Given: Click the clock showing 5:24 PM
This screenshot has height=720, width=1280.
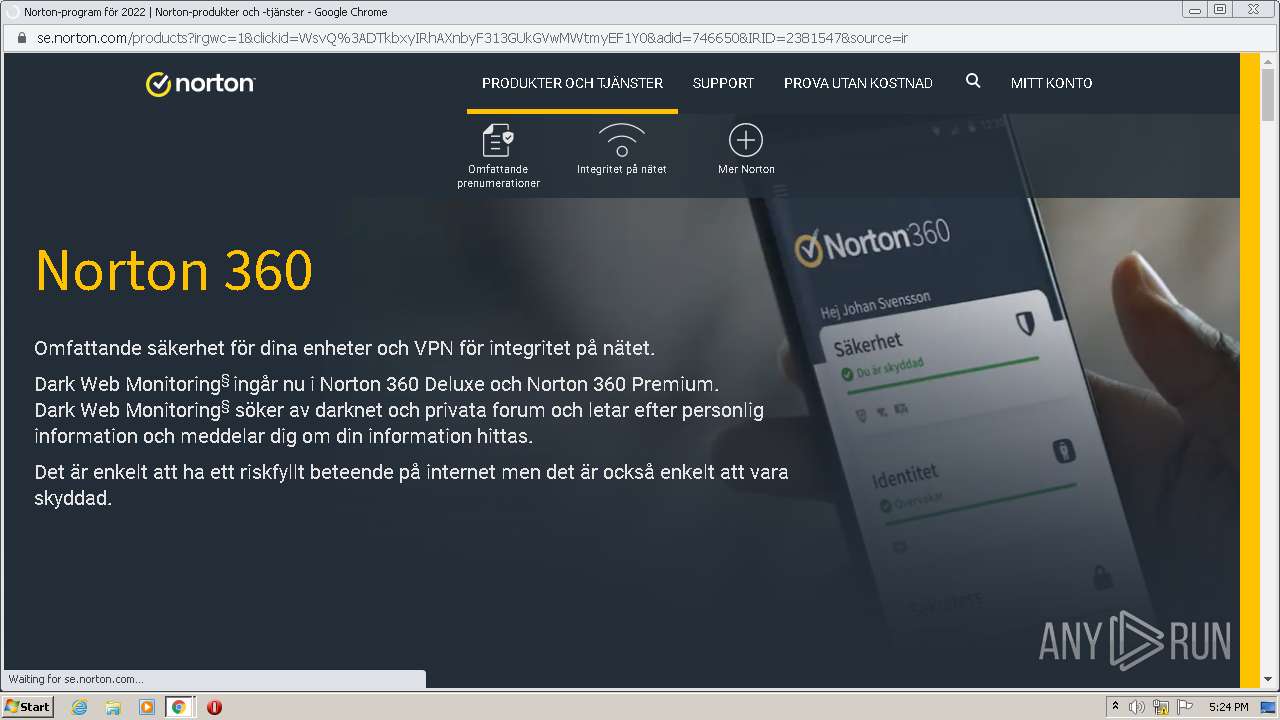Looking at the screenshot, I should click(1228, 707).
